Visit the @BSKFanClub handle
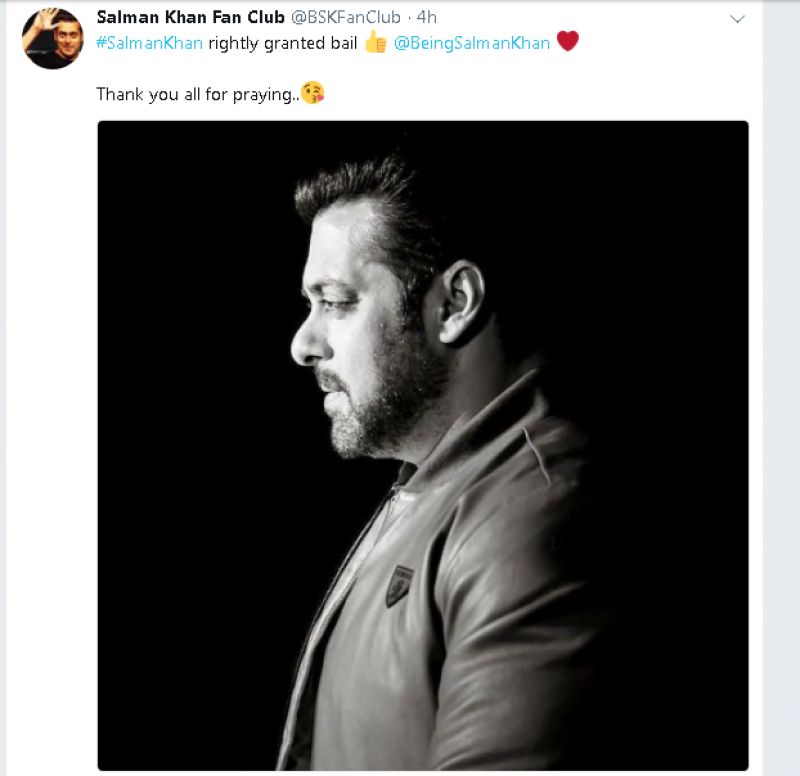The width and height of the screenshot is (800, 776). [346, 18]
